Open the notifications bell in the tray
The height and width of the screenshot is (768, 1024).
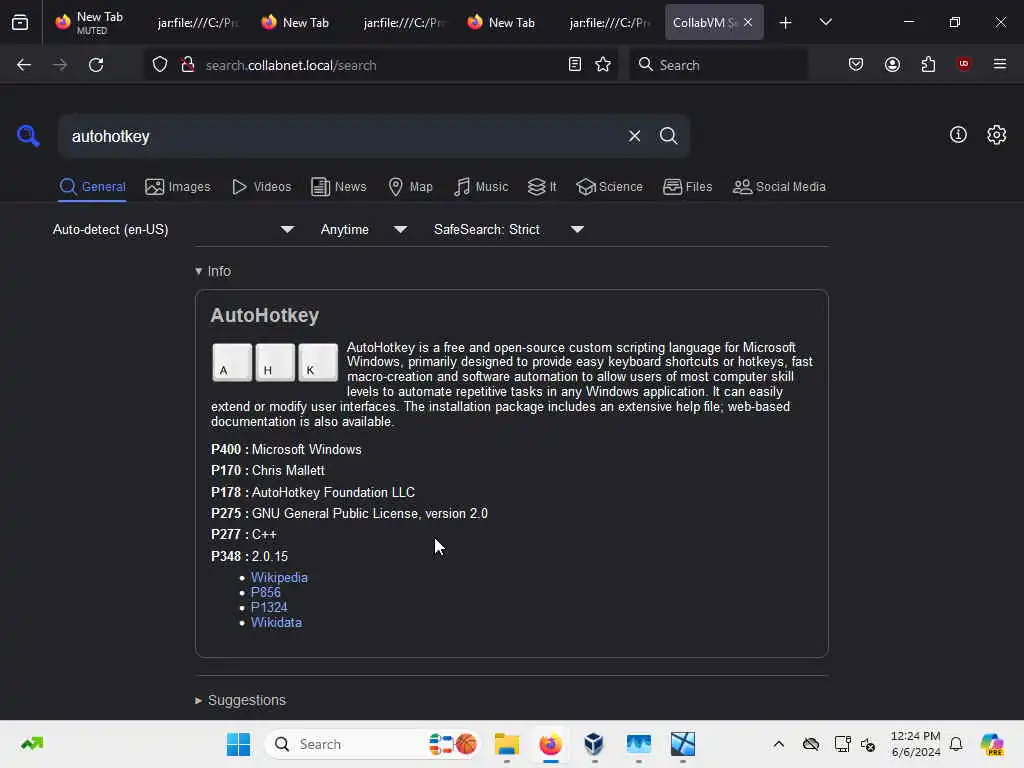(x=956, y=744)
